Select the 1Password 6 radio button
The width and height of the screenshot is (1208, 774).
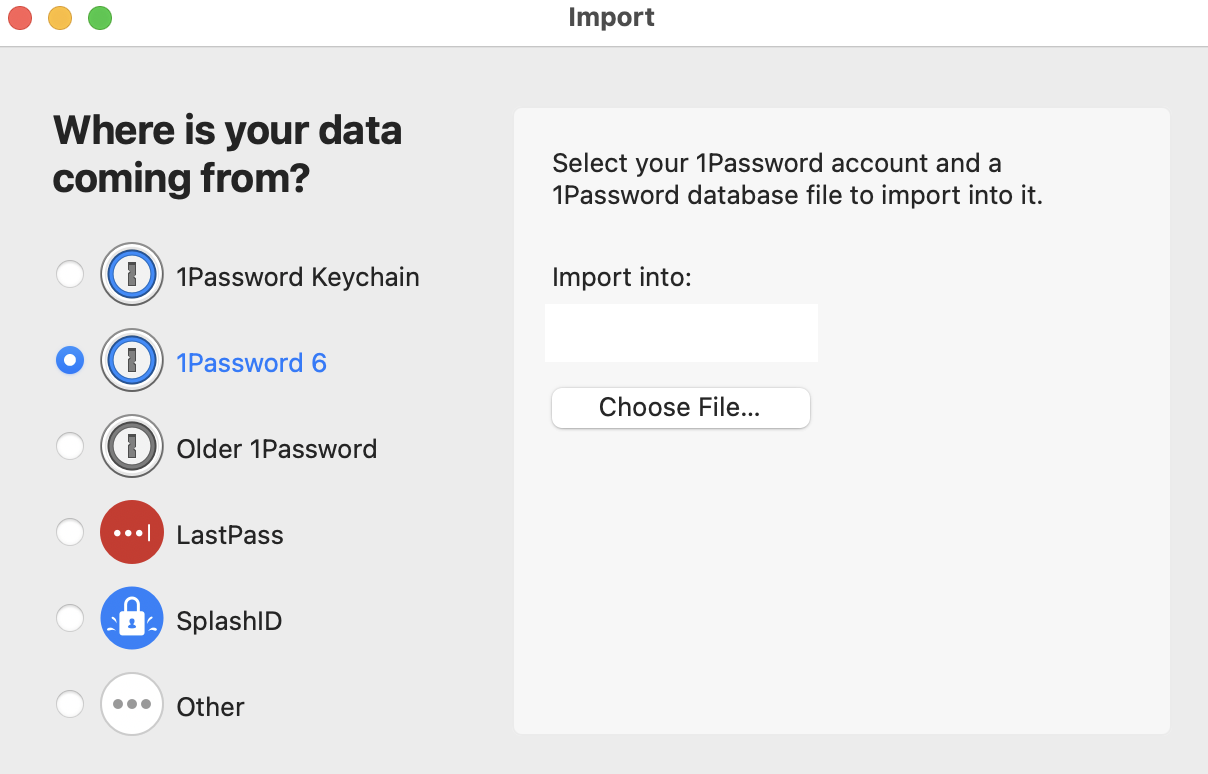click(x=69, y=360)
